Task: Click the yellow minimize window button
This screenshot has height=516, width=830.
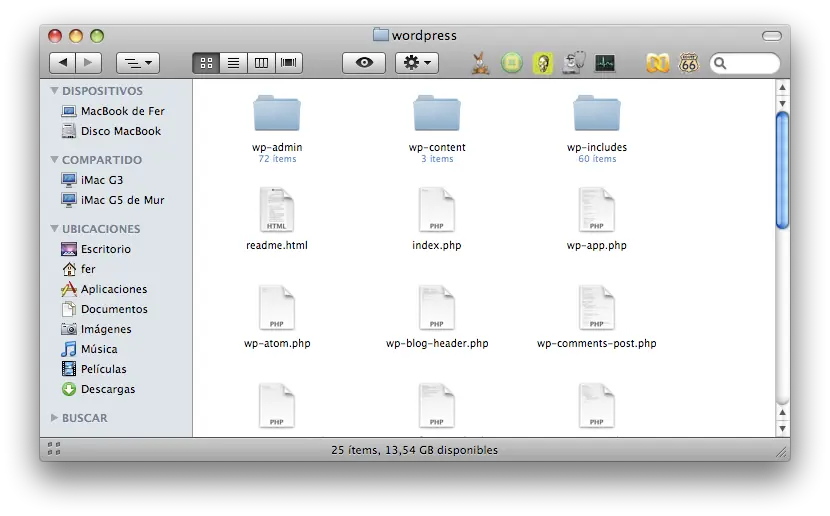Action: (76, 36)
